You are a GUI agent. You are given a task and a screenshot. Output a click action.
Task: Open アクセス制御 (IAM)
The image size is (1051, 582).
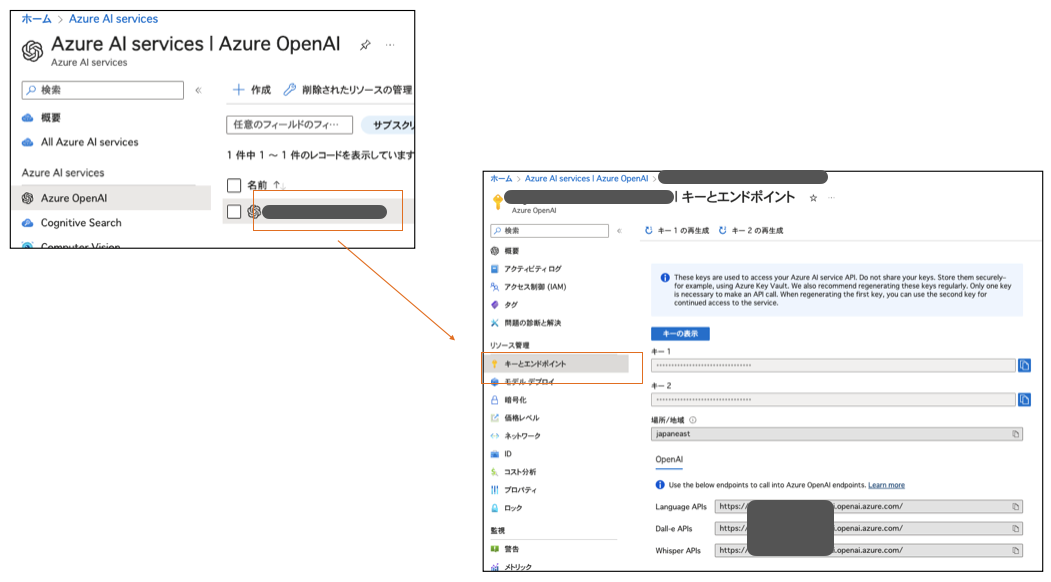tap(528, 287)
